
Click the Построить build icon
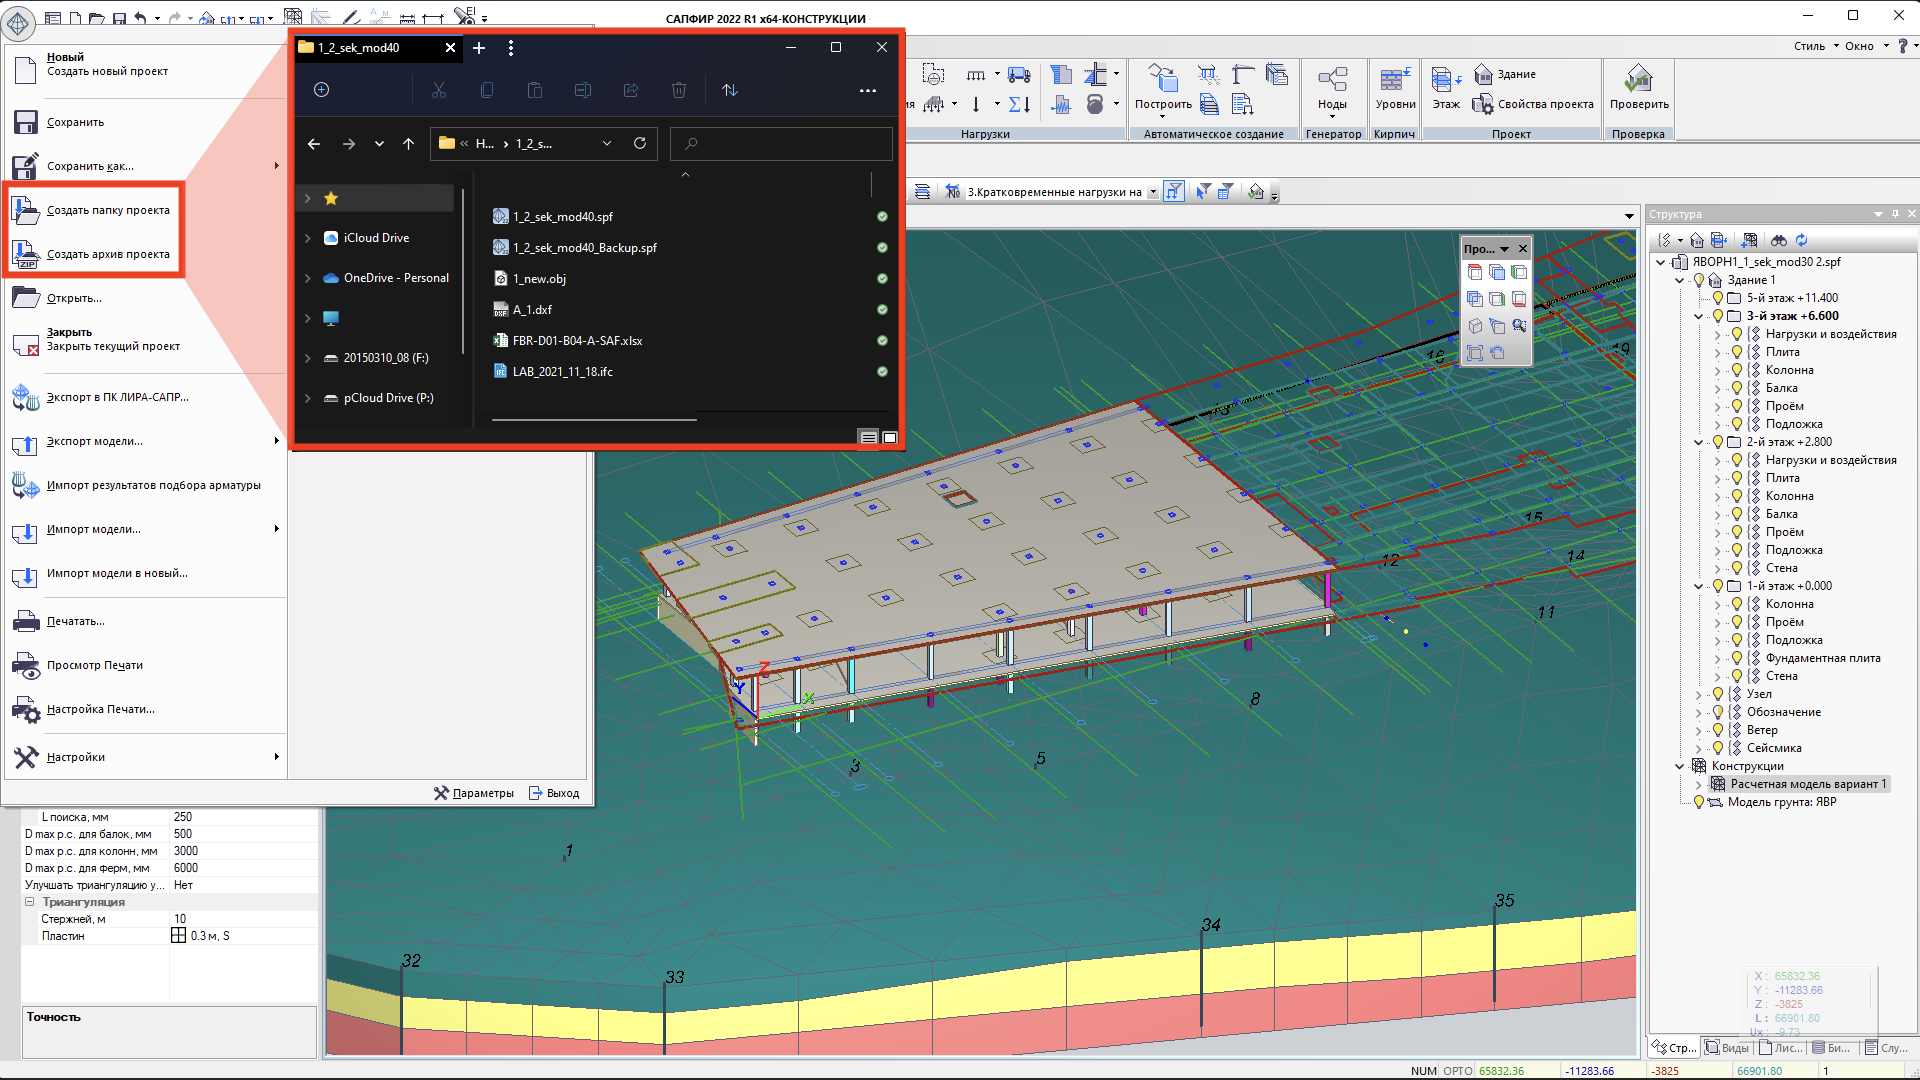(x=1162, y=80)
